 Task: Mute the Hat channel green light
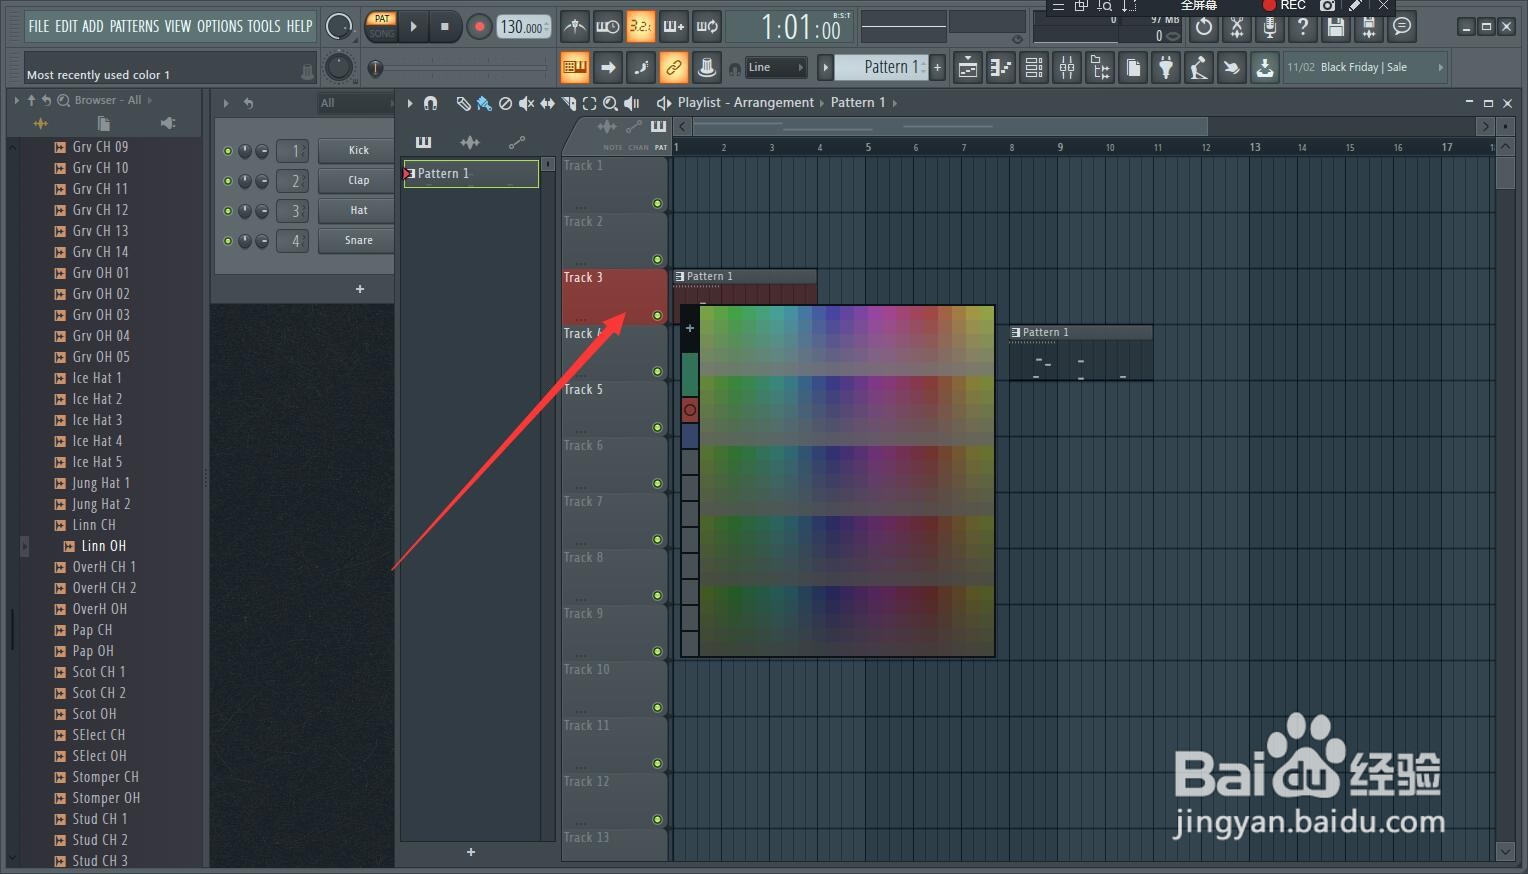[228, 211]
